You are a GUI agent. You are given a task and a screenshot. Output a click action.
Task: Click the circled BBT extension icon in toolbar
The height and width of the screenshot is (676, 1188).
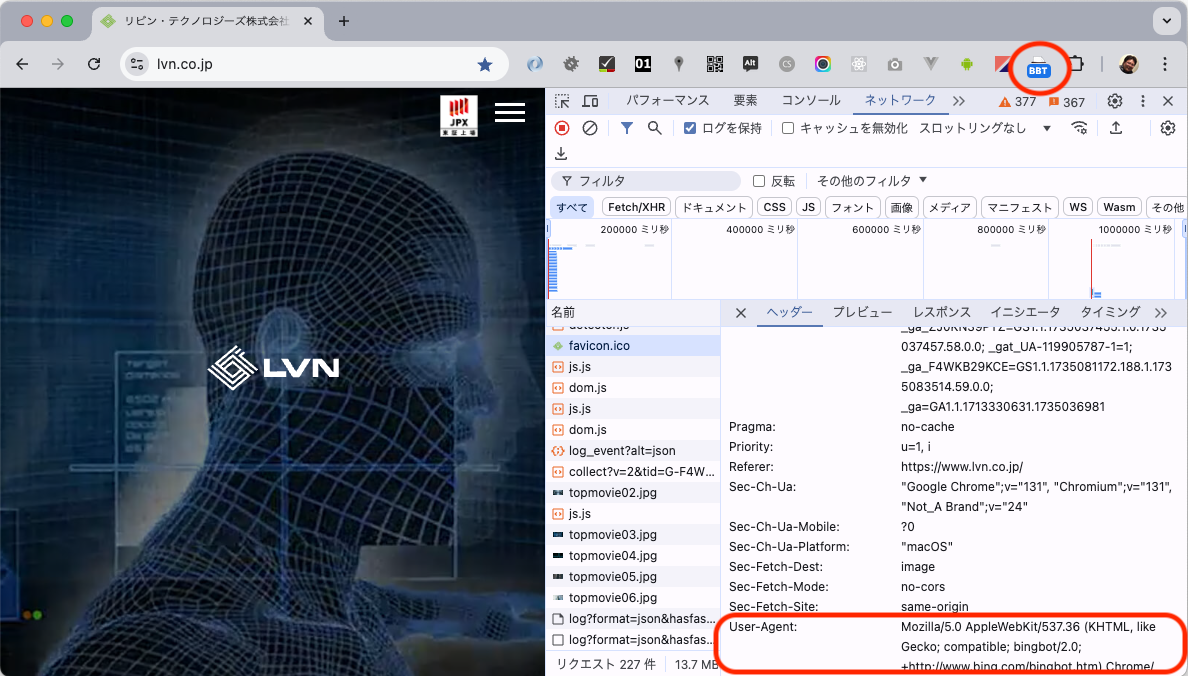[1038, 68]
